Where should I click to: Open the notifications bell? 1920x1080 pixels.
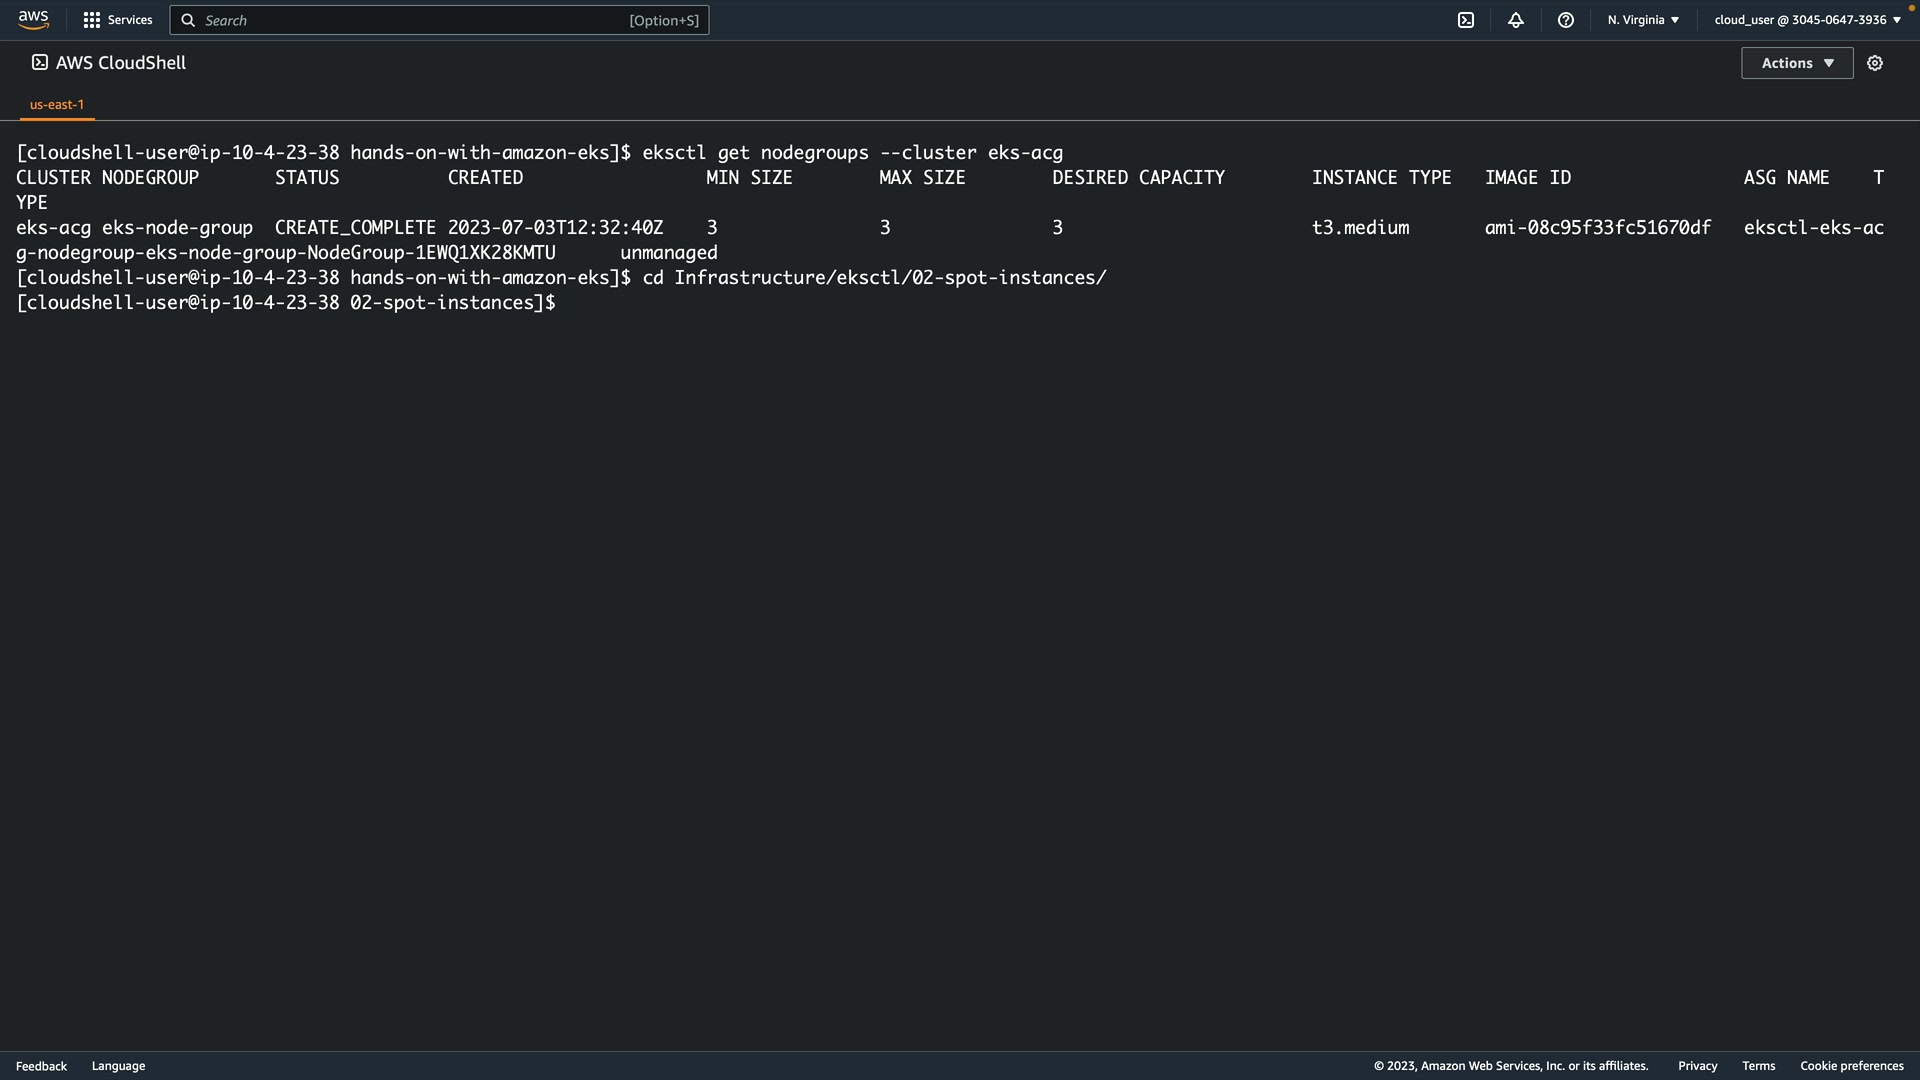(x=1516, y=20)
